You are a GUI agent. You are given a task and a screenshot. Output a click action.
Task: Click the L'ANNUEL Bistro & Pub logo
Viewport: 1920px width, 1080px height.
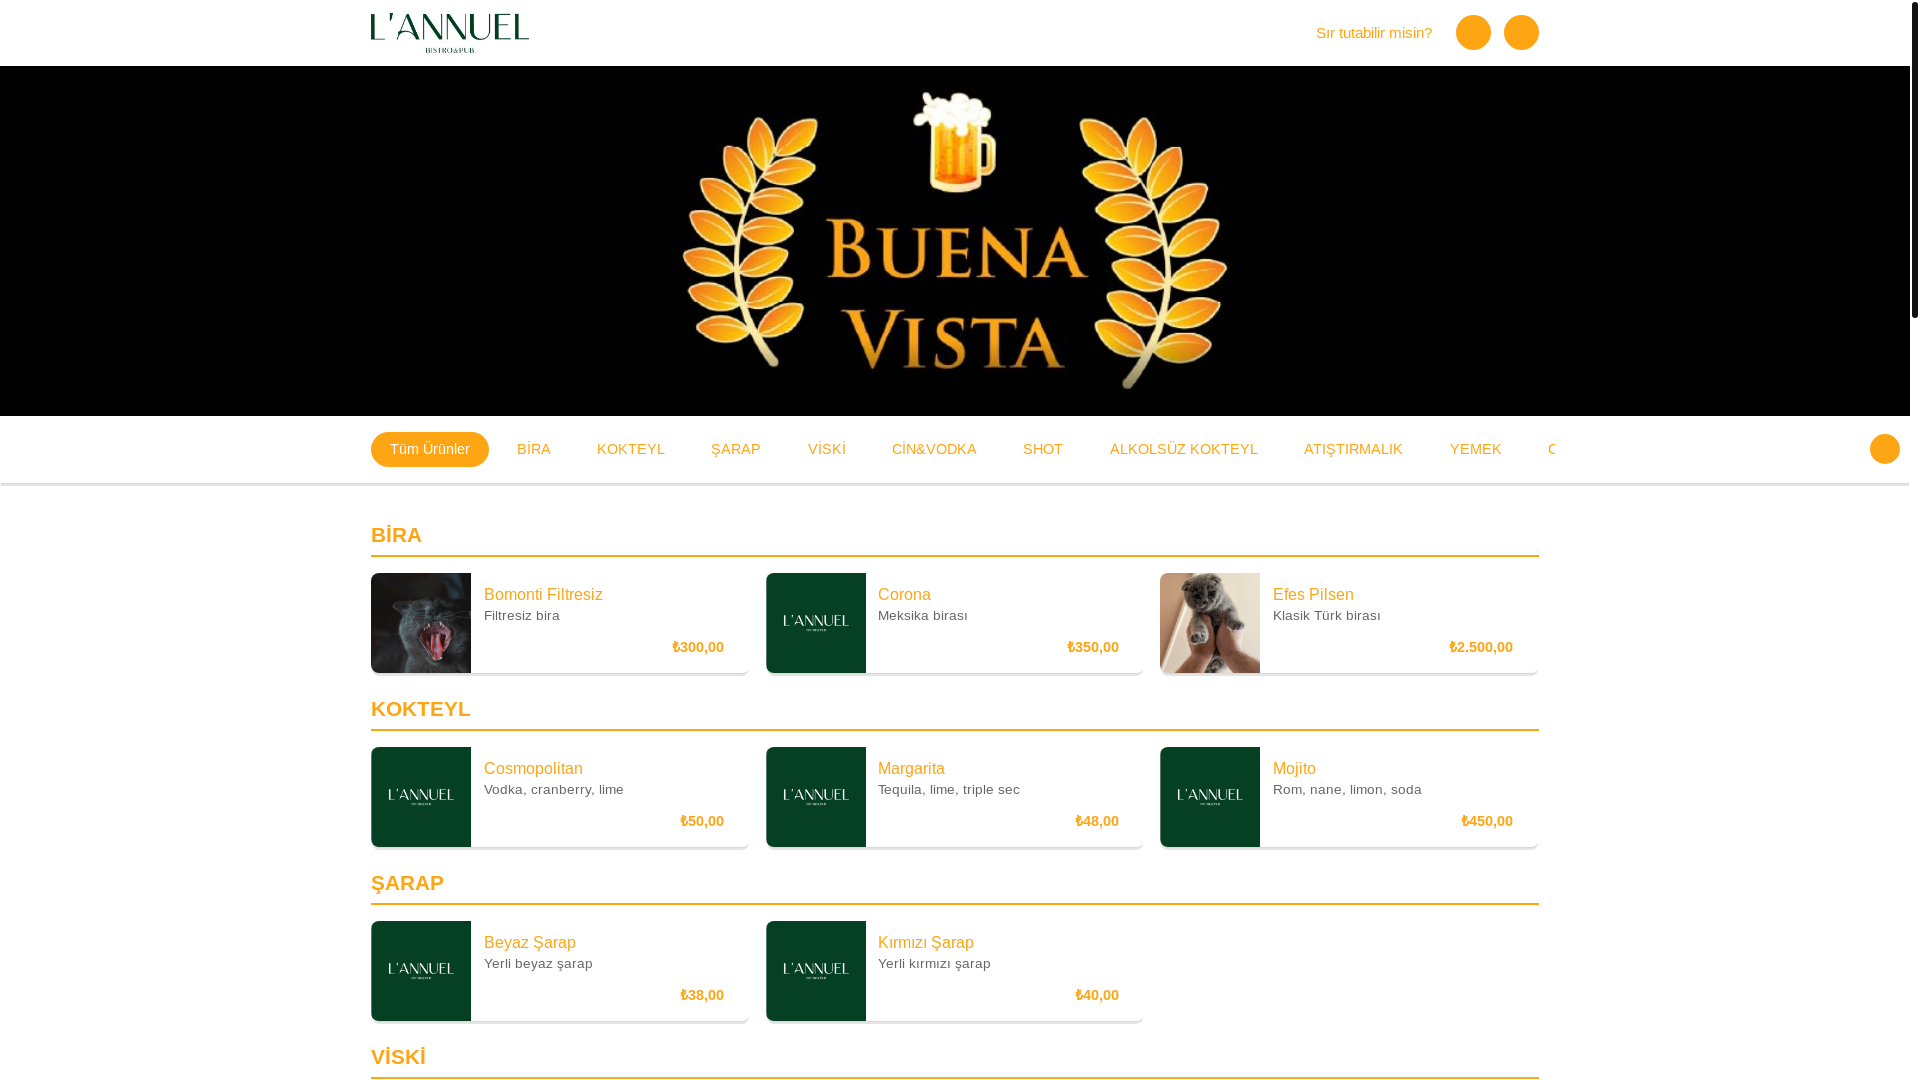click(x=449, y=33)
